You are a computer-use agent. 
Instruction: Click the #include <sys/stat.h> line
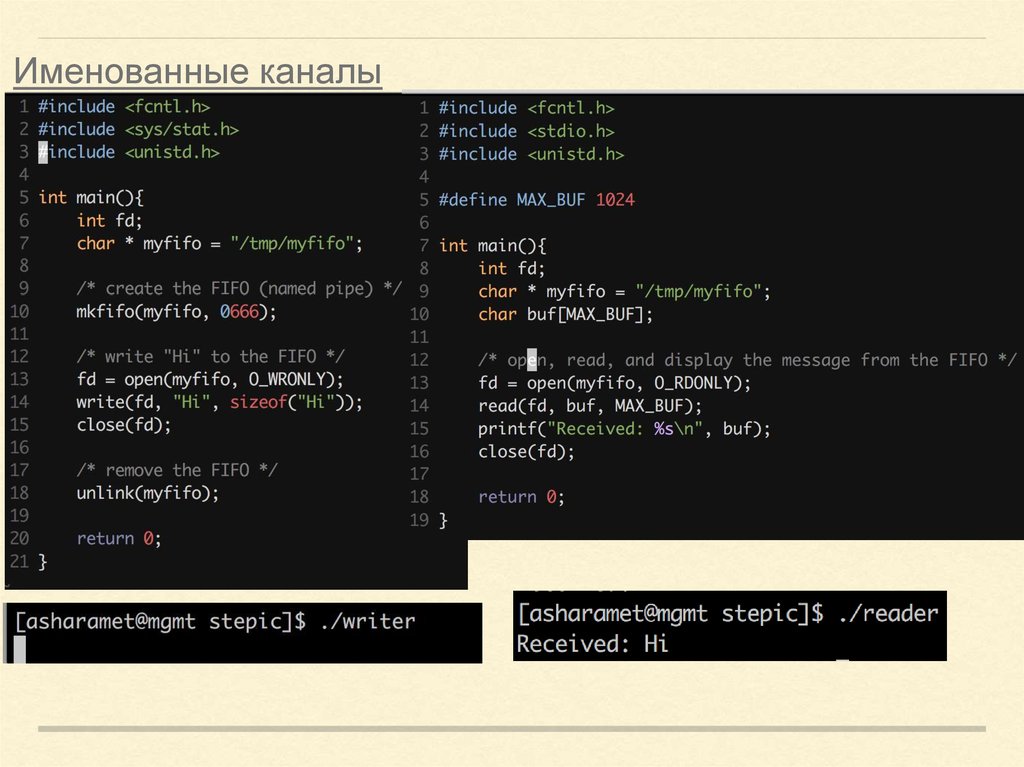click(x=138, y=129)
